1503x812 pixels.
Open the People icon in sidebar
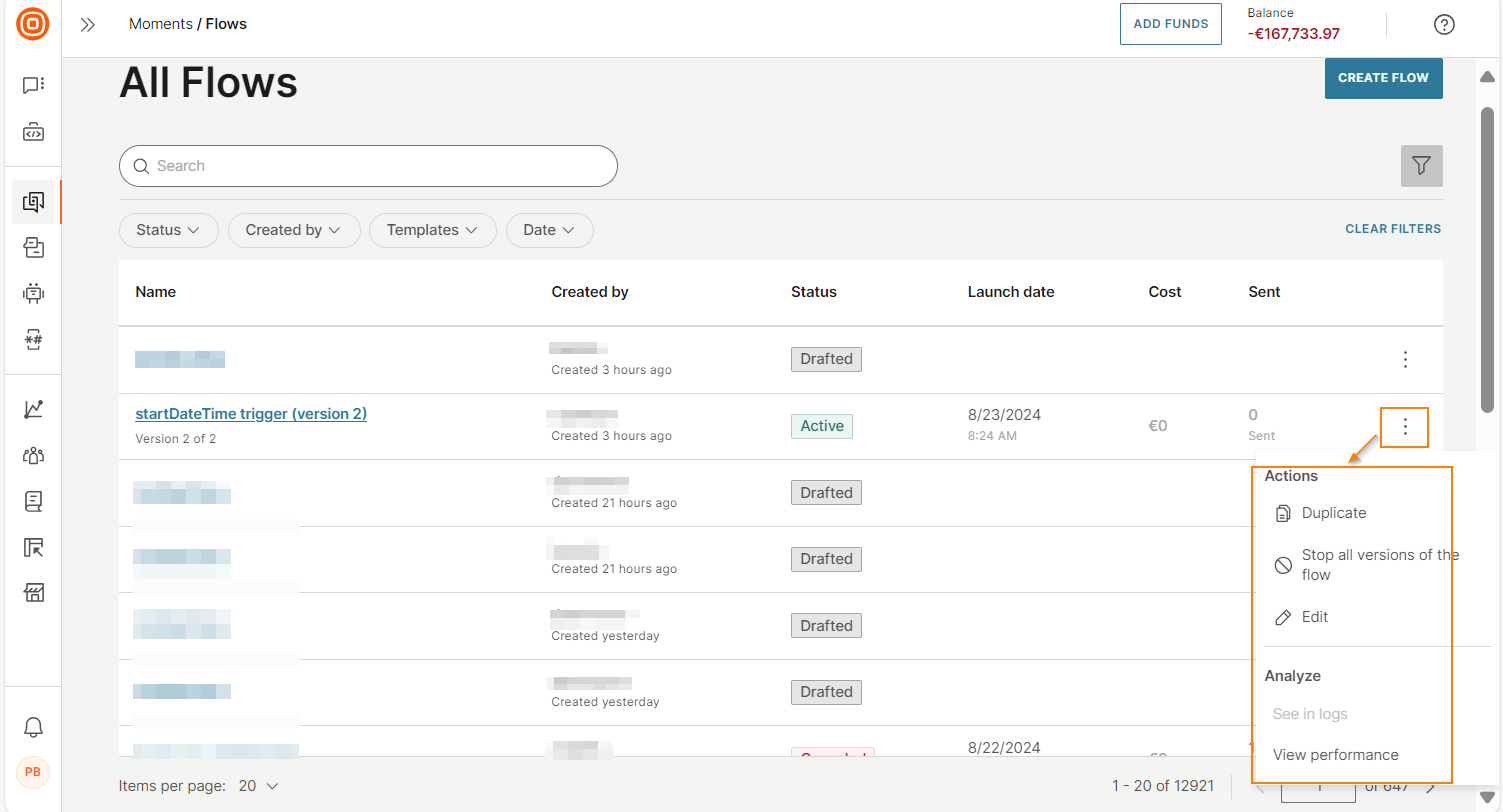(33, 455)
